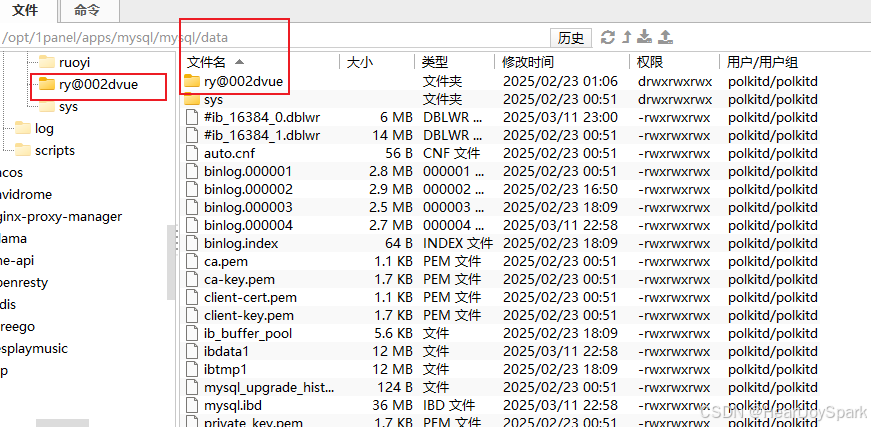The width and height of the screenshot is (871, 427).
Task: Click the log folder icon in the tree
Action: tap(23, 128)
